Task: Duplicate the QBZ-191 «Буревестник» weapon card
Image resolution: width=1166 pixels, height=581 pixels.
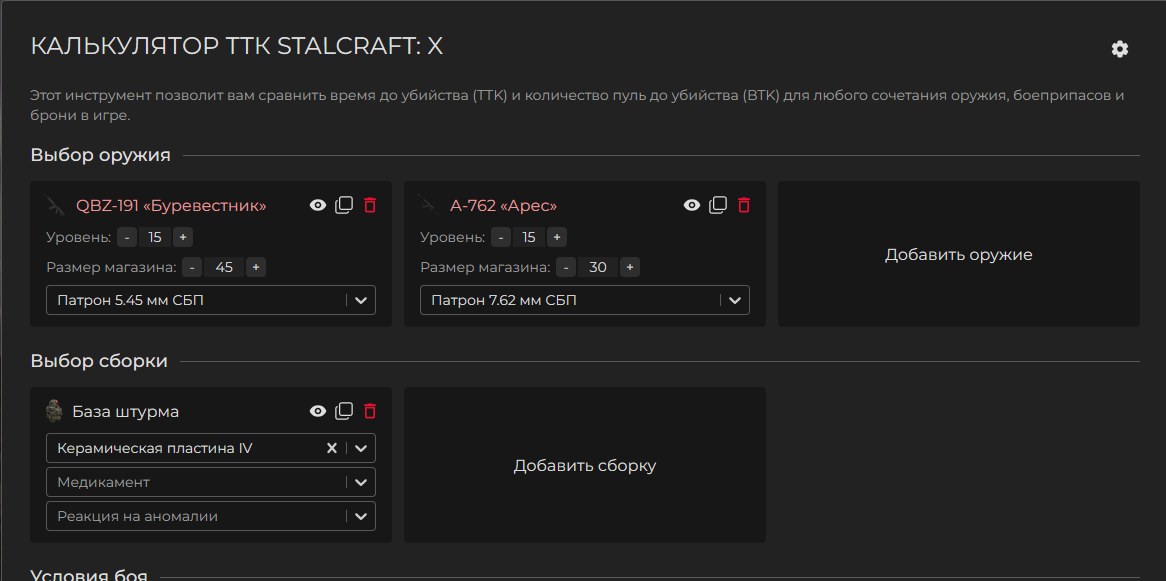Action: 344,205
